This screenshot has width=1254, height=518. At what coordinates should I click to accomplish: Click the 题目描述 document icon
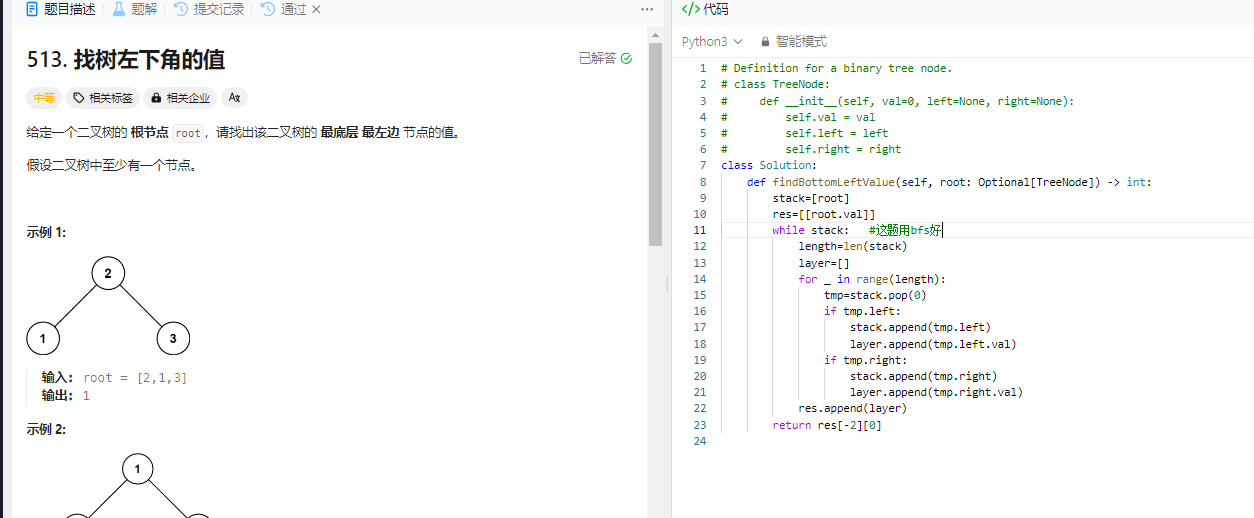[x=32, y=9]
